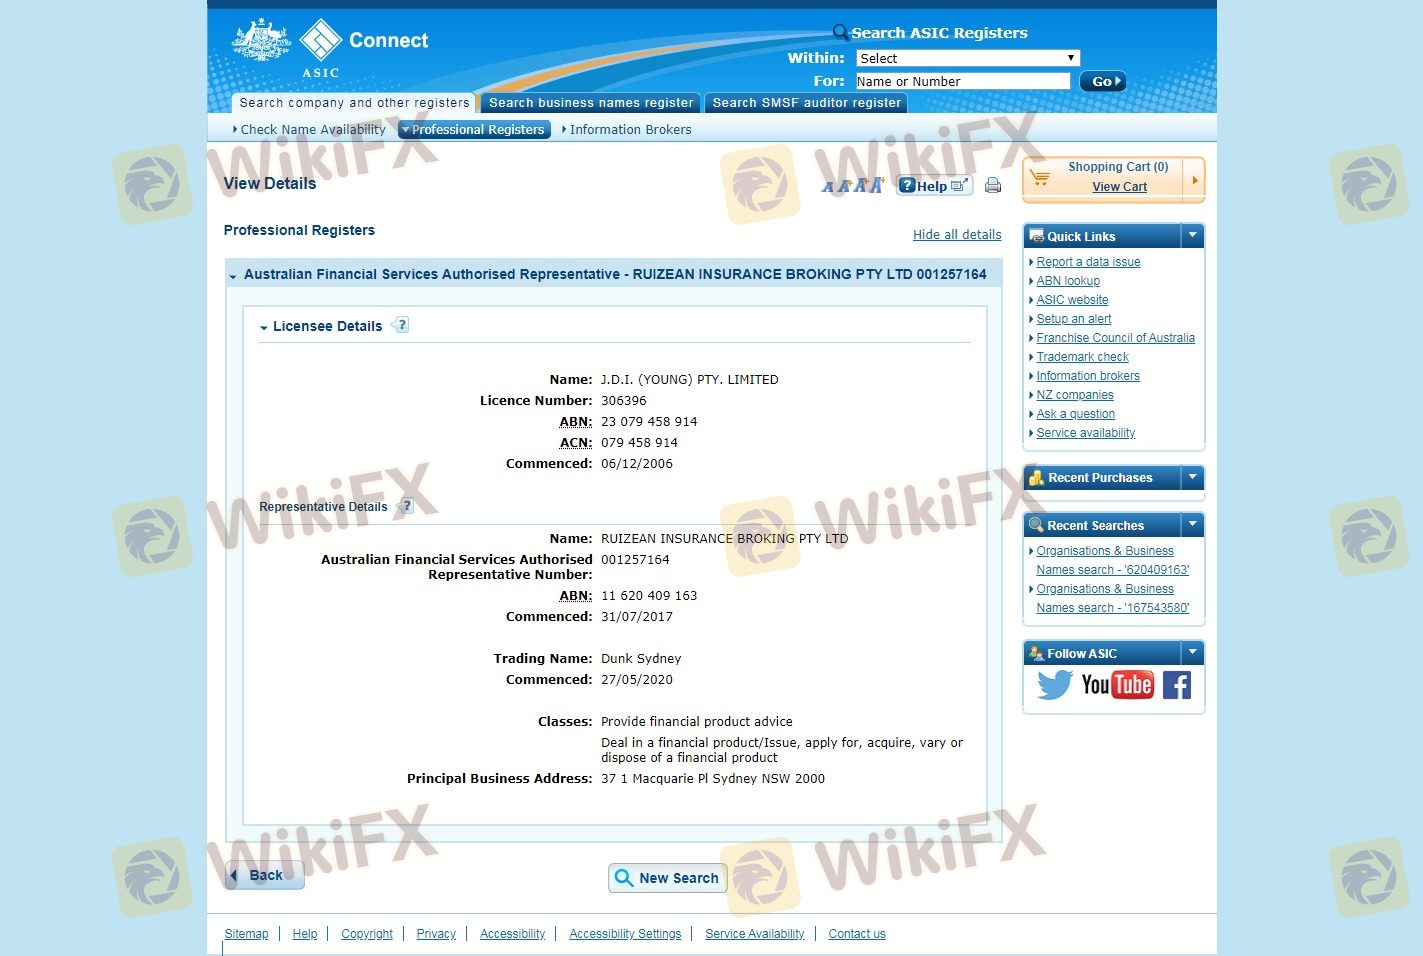Open ASIC Twitter page icon
Image resolution: width=1423 pixels, height=956 pixels.
point(1054,685)
